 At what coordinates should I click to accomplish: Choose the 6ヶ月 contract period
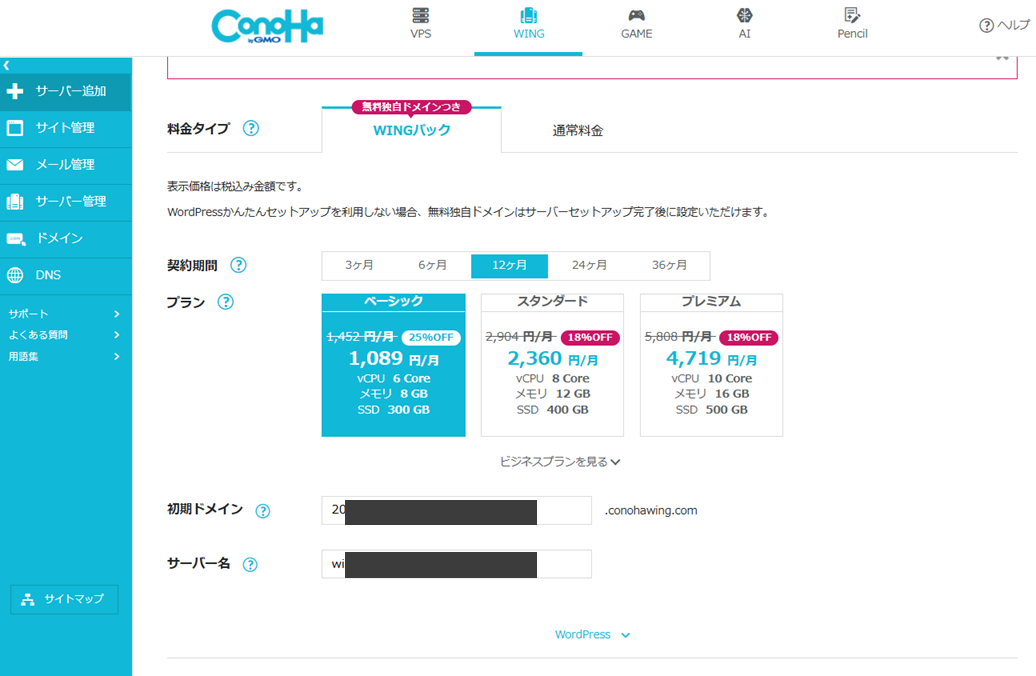click(x=432, y=265)
